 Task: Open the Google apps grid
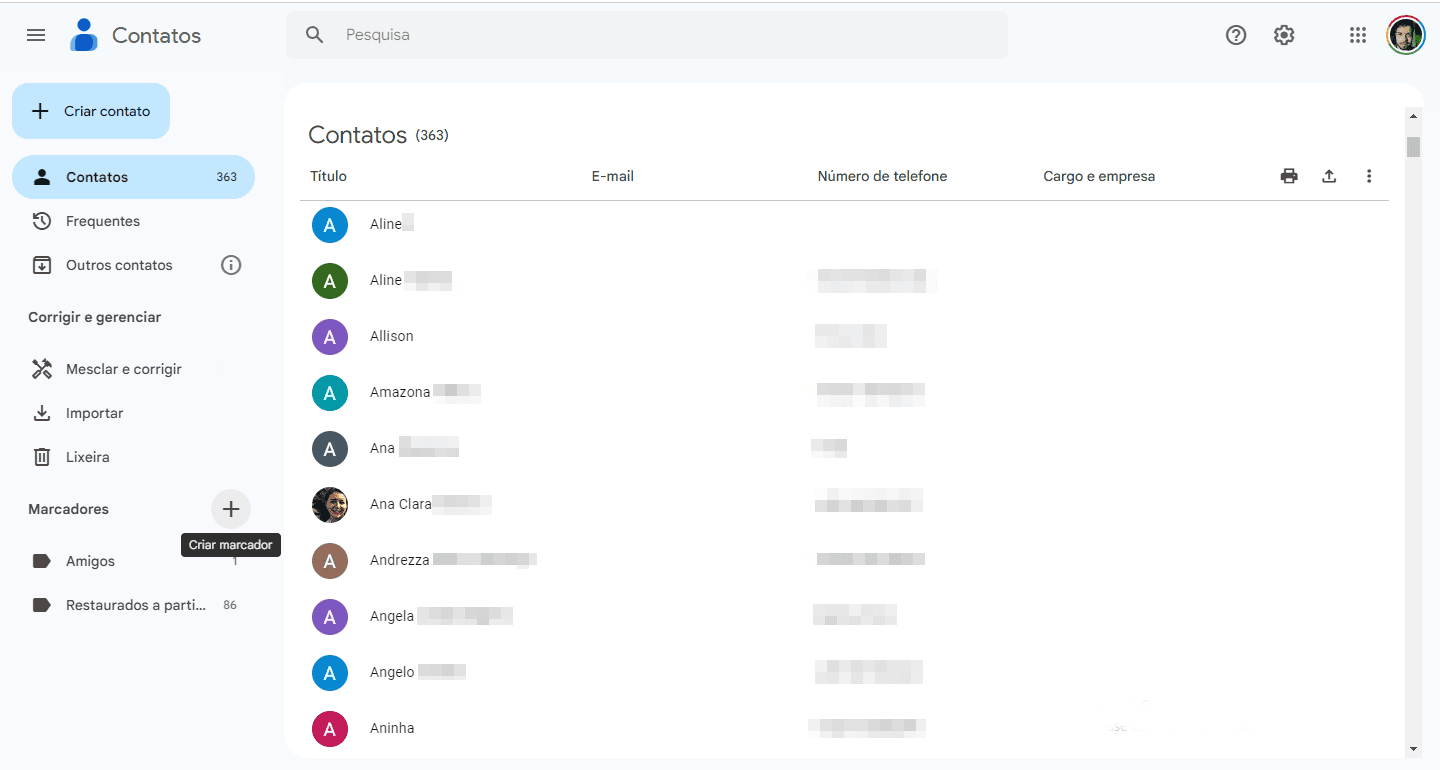click(x=1357, y=35)
